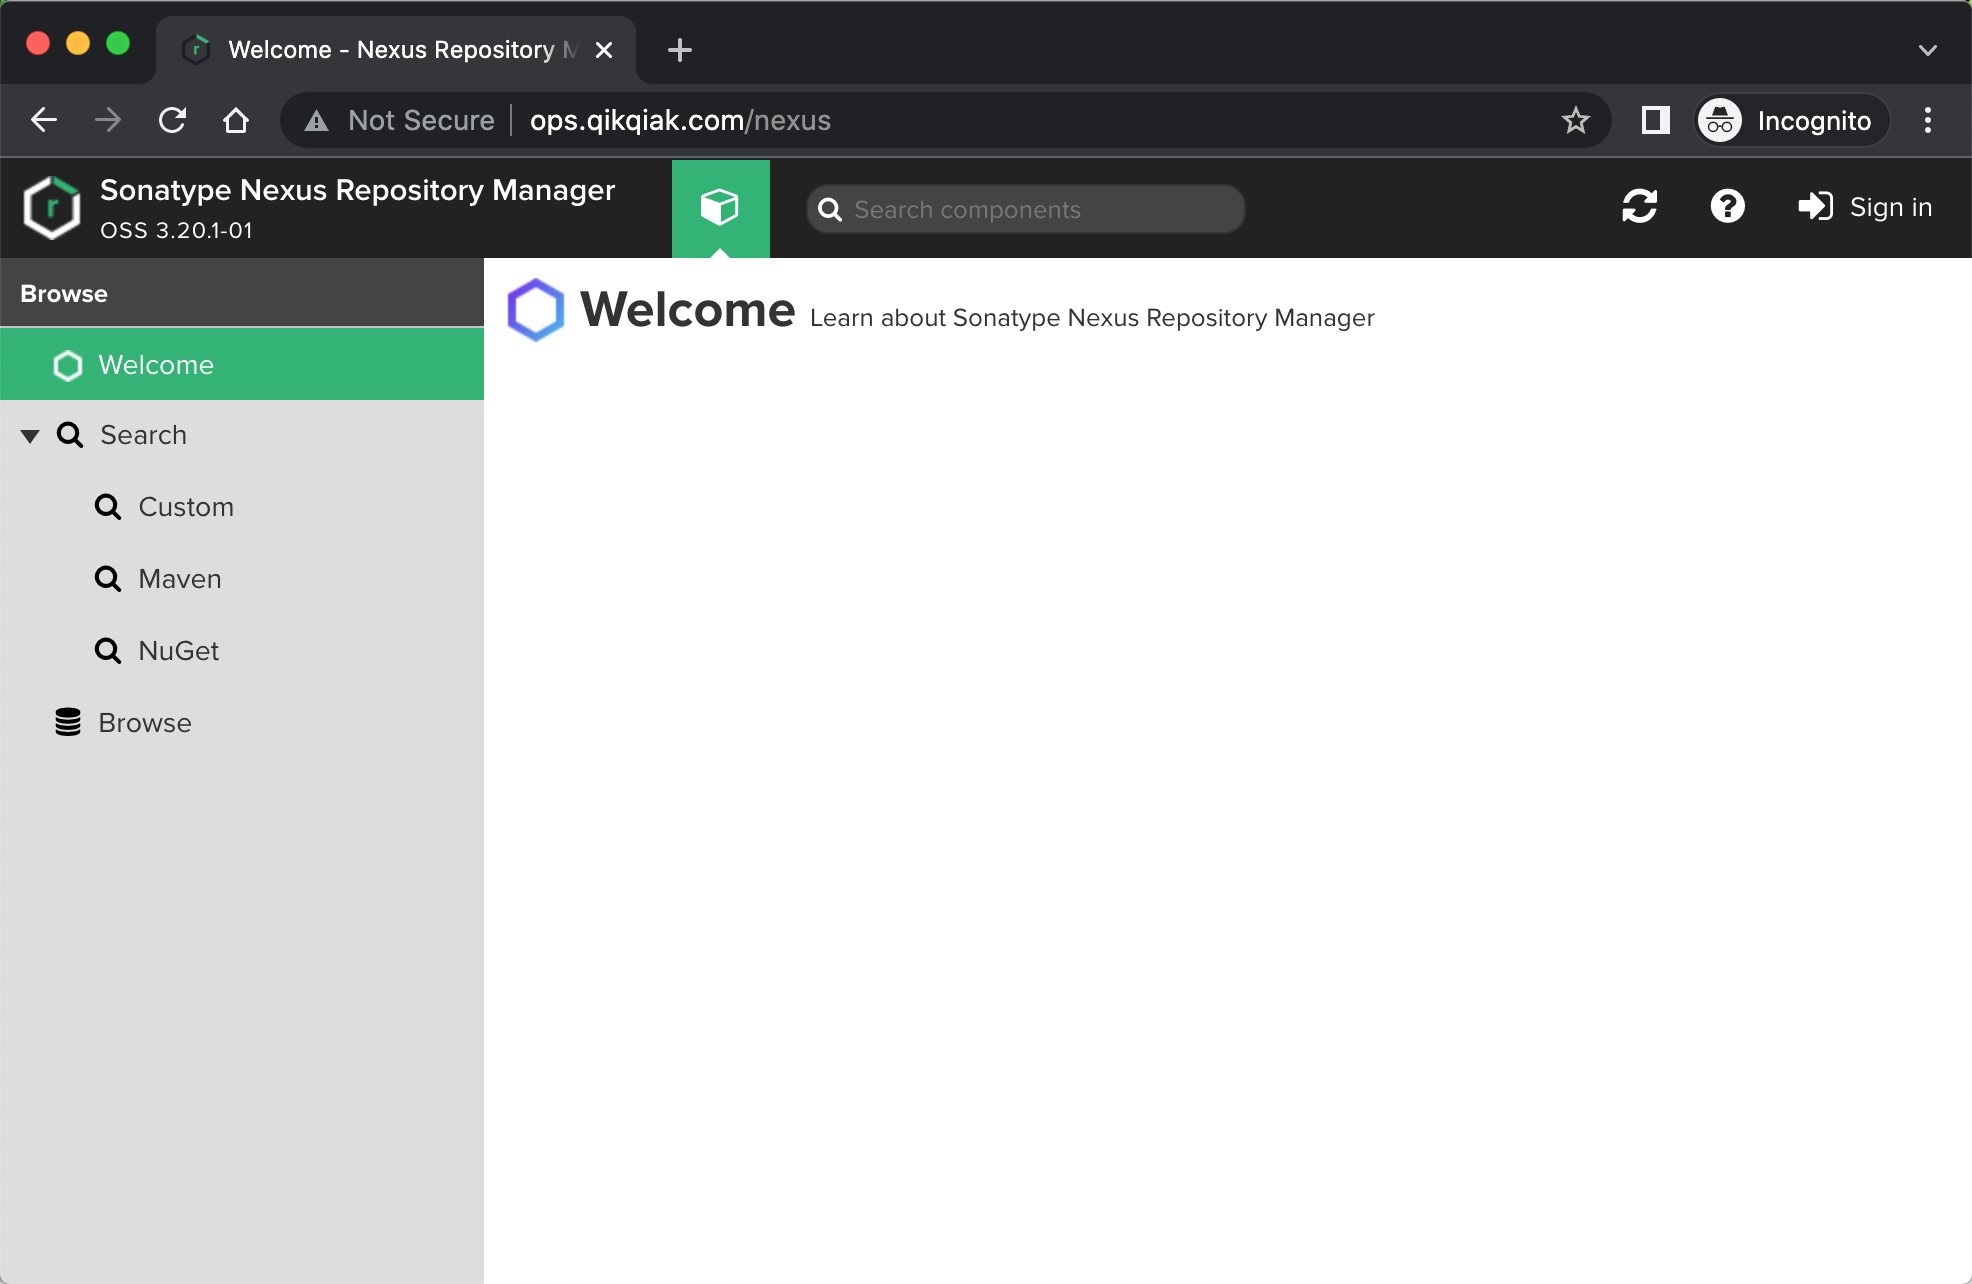This screenshot has width=1972, height=1284.
Task: Focus the Search components field
Action: pos(1025,209)
